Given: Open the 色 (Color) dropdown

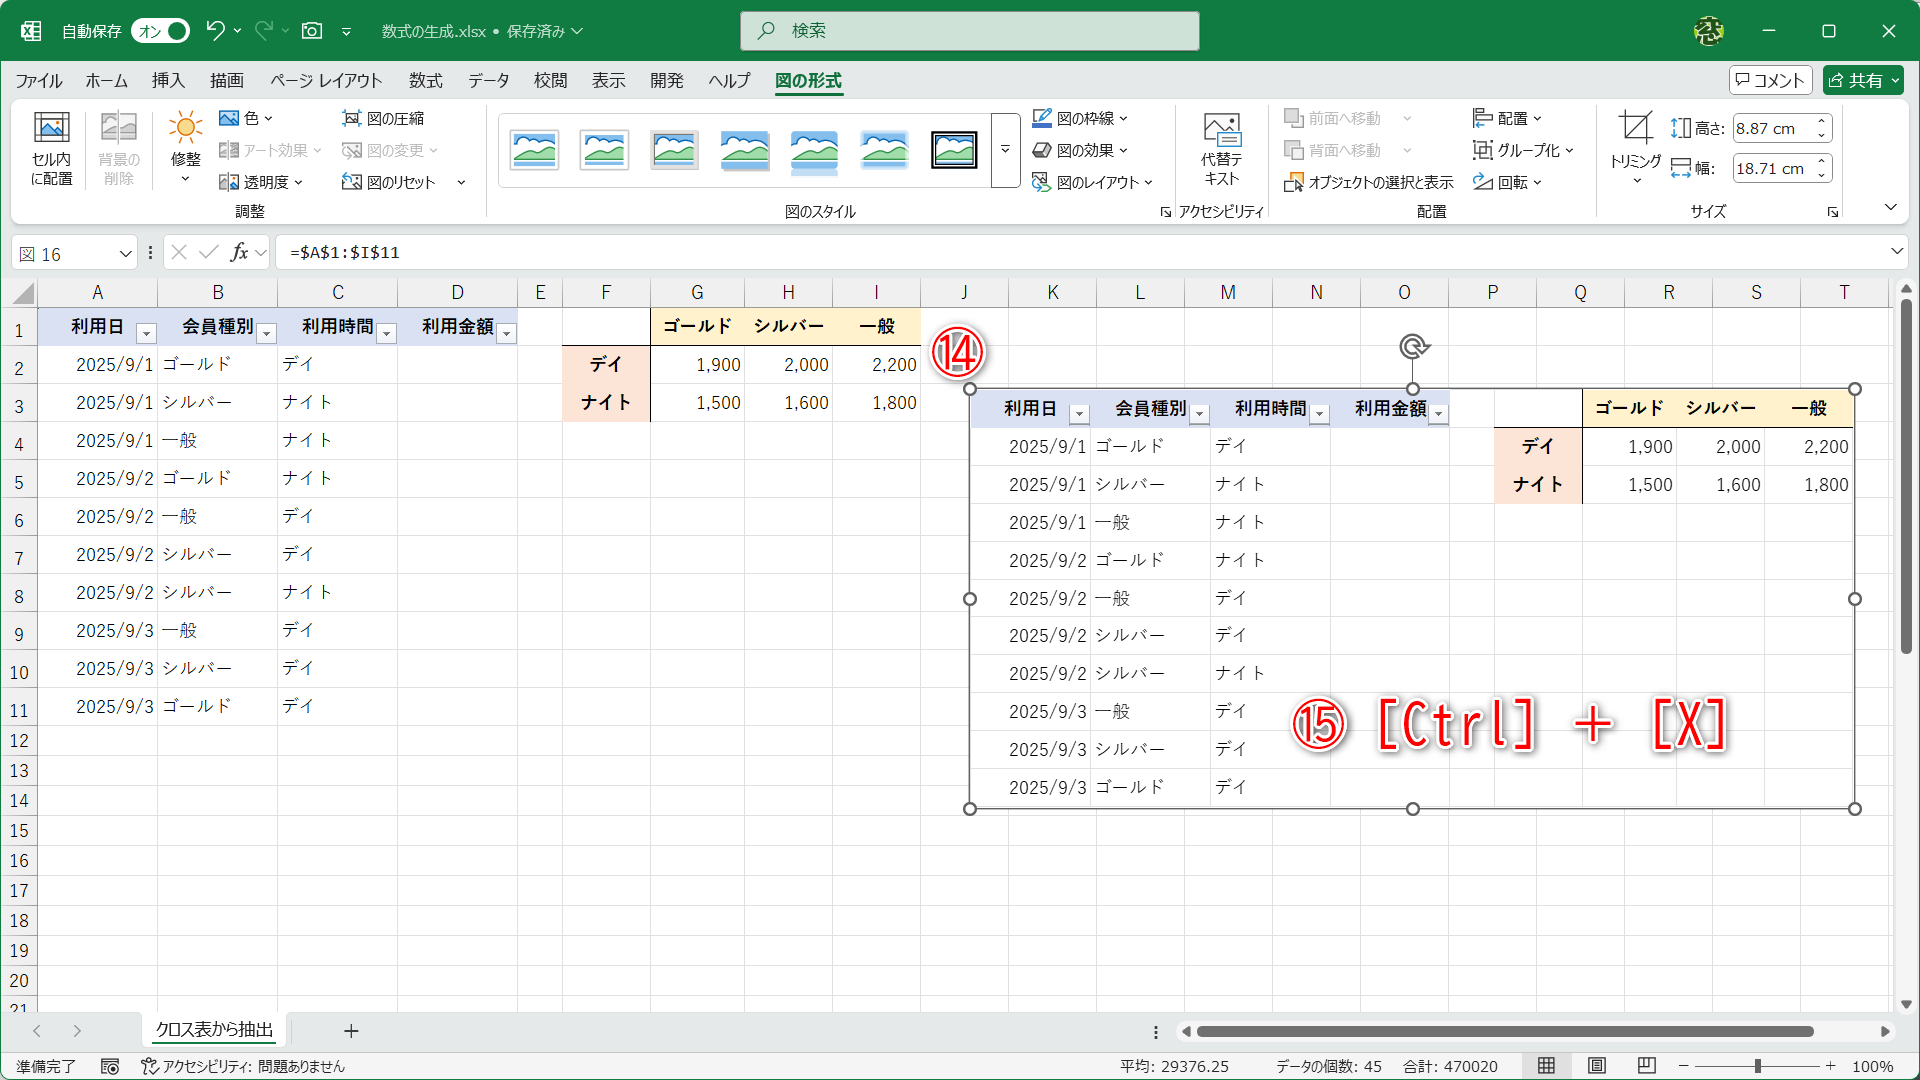Looking at the screenshot, I should tap(247, 118).
